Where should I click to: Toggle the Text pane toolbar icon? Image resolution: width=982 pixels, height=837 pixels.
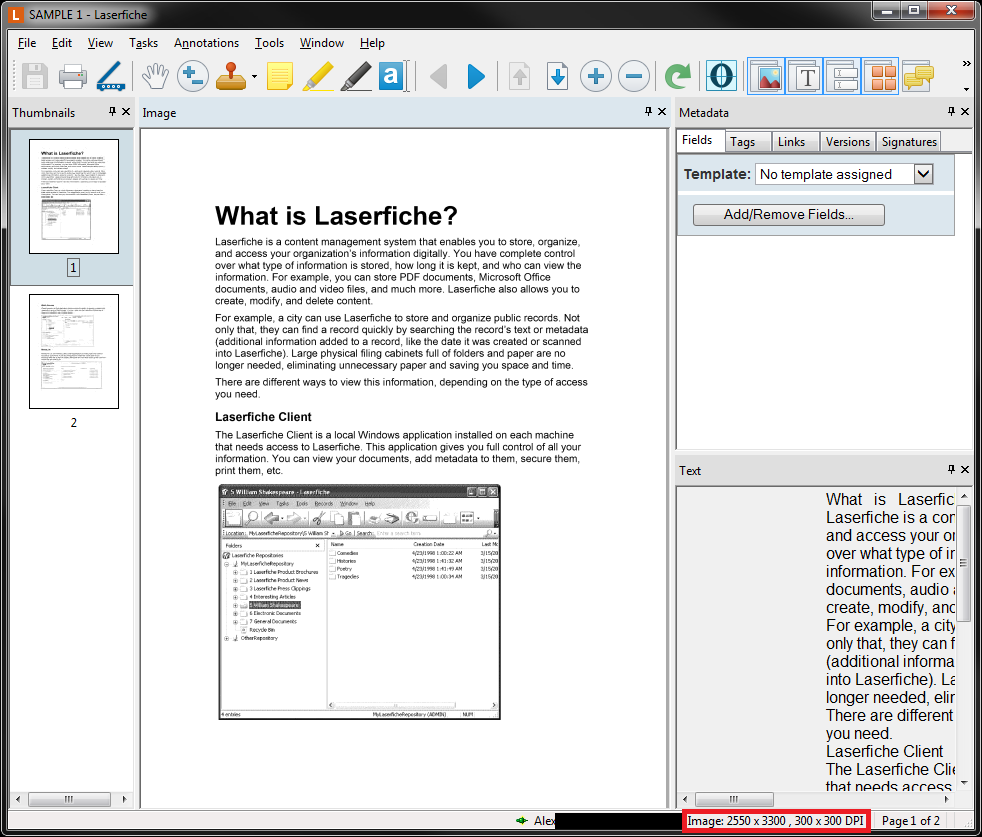pos(804,76)
